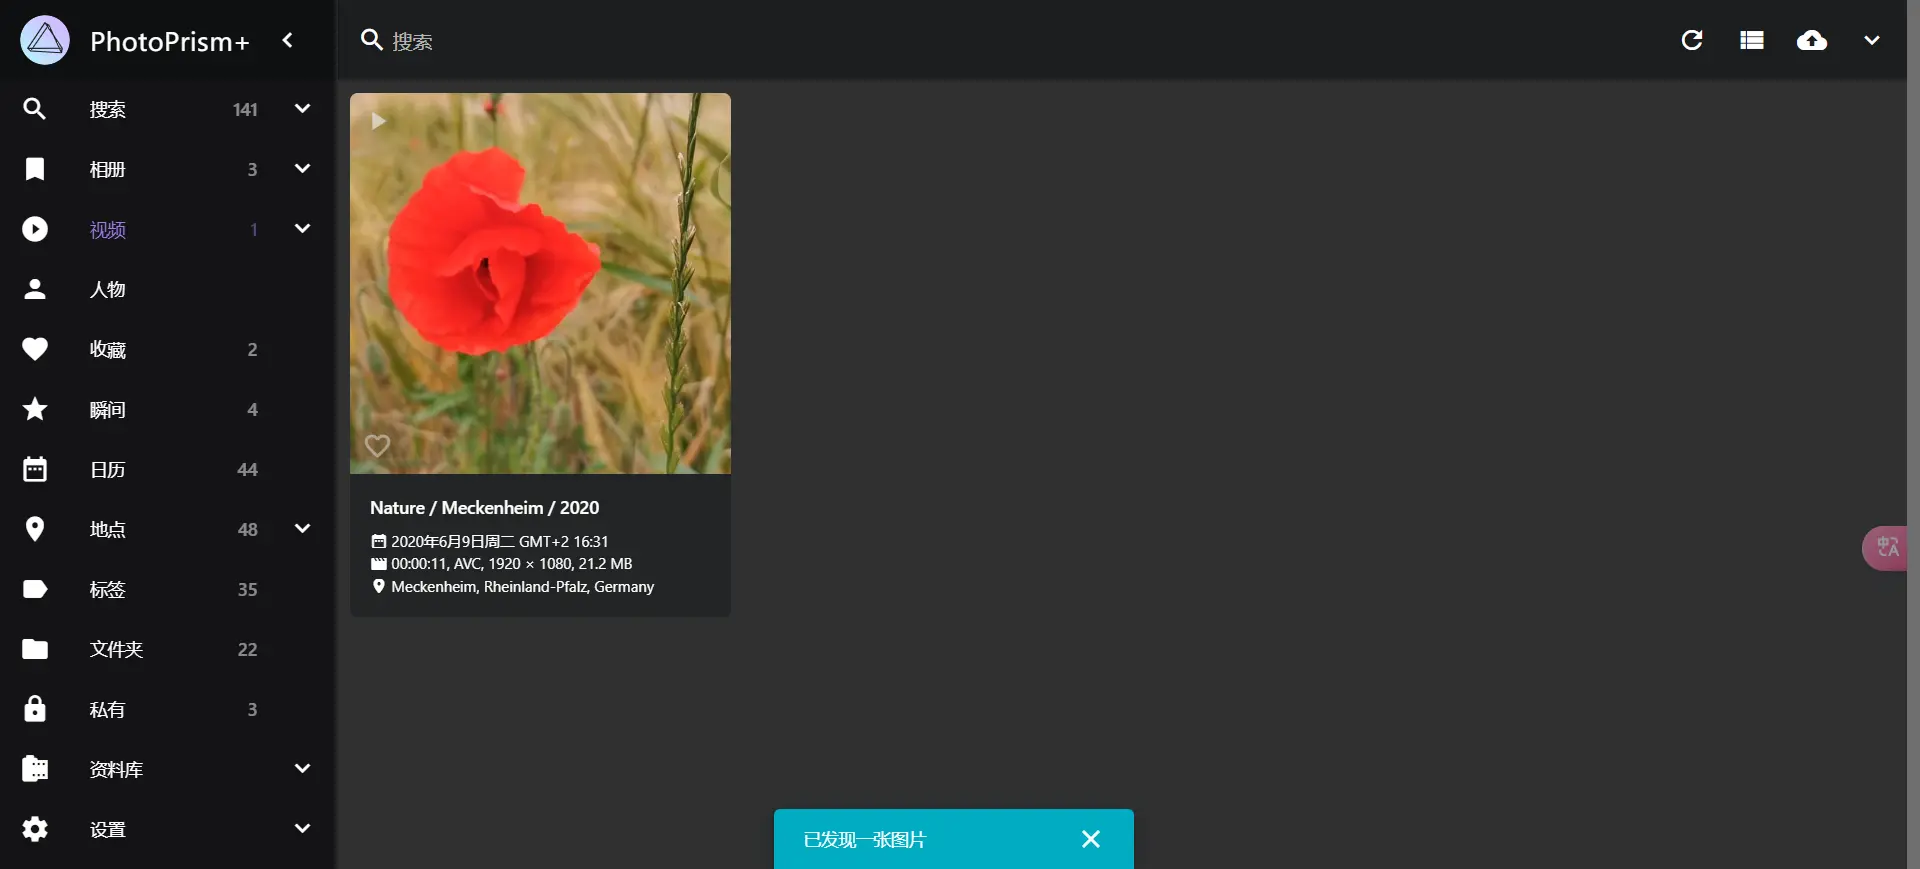Open upload dialog via cloud upload icon
The image size is (1920, 869).
(x=1812, y=40)
